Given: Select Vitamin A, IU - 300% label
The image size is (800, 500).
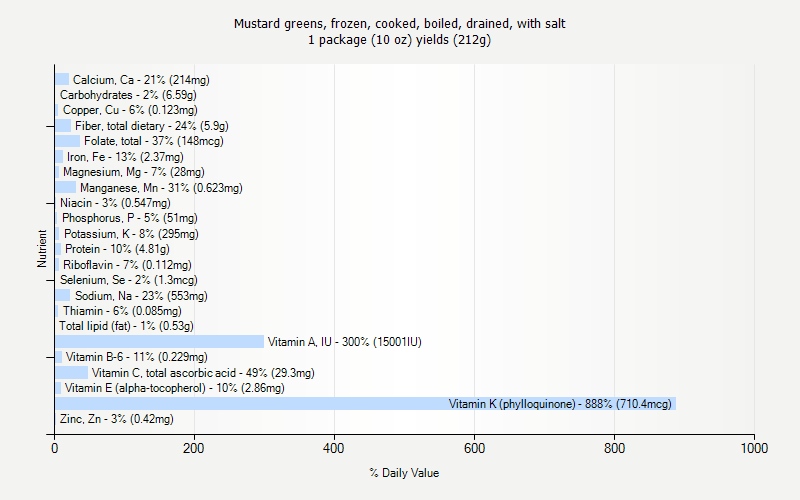Looking at the screenshot, I should pos(344,342).
